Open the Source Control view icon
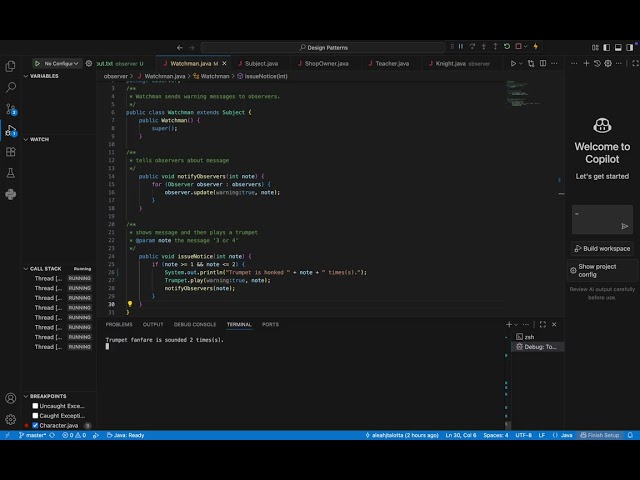This screenshot has height=480, width=640. pos(11,109)
